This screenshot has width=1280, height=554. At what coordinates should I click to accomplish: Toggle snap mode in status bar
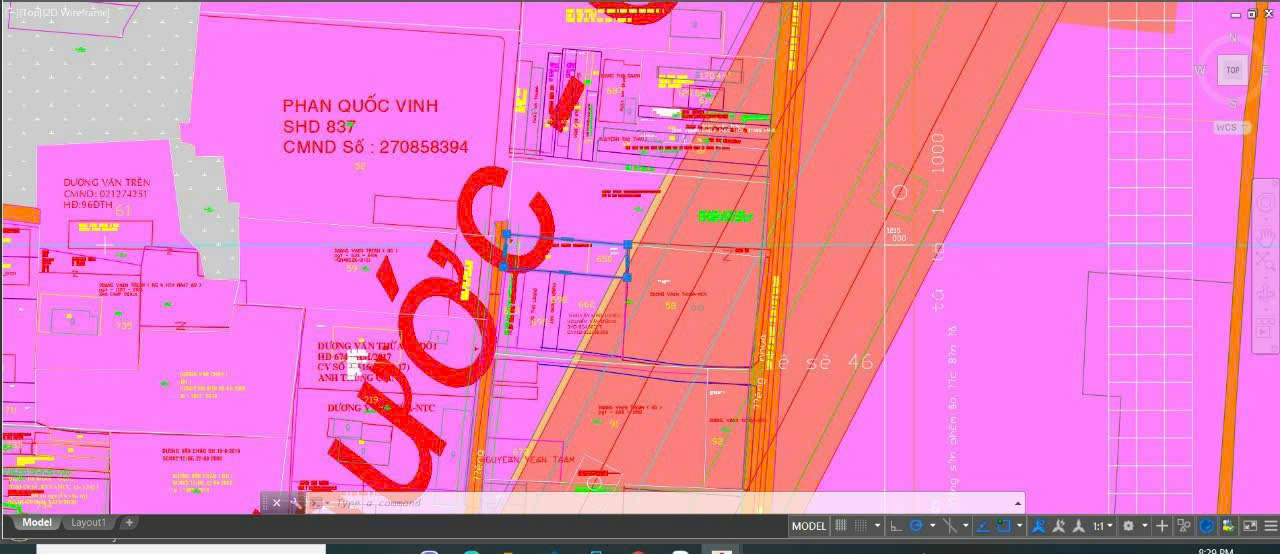pyautogui.click(x=861, y=526)
